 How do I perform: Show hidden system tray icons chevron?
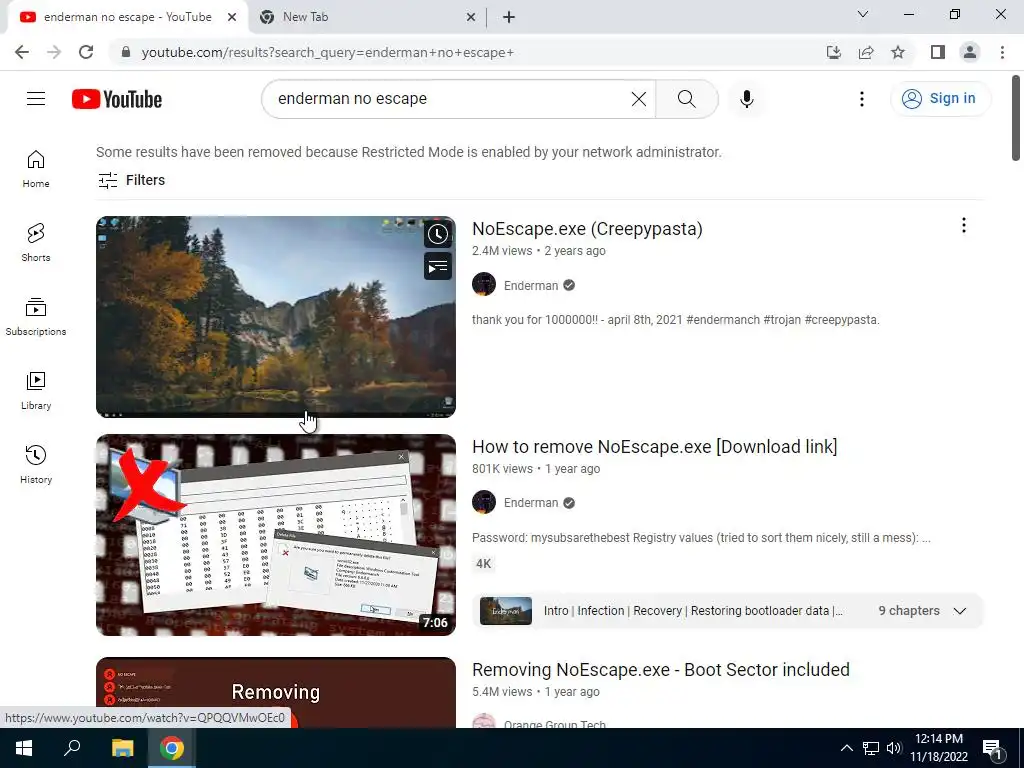pyautogui.click(x=846, y=748)
